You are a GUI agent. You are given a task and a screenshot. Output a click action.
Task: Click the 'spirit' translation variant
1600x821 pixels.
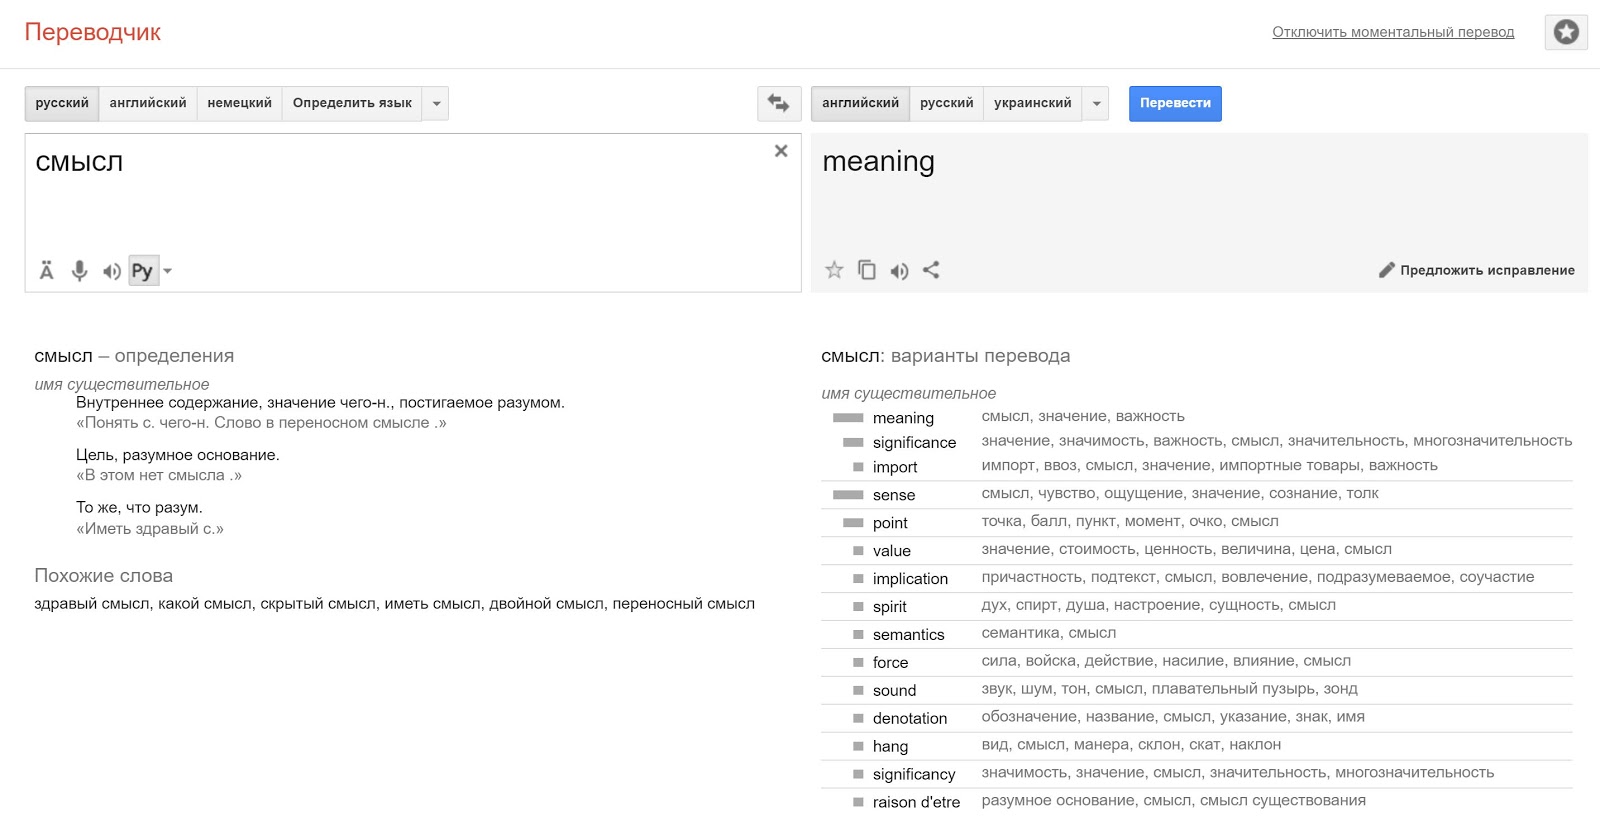[889, 607]
